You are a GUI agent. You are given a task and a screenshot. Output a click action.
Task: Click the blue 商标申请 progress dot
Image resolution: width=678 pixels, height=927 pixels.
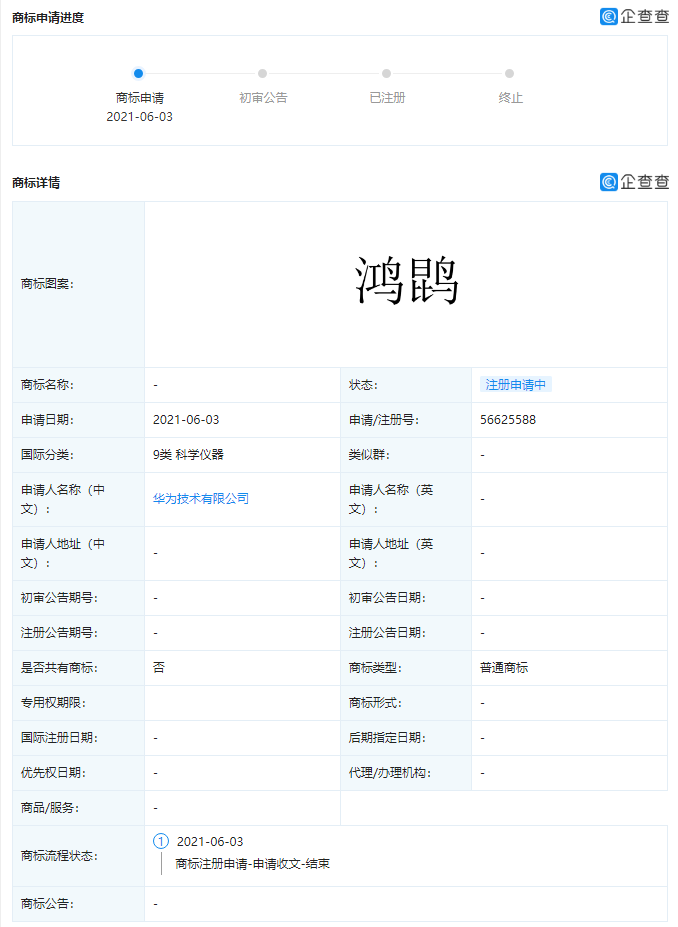point(139,73)
